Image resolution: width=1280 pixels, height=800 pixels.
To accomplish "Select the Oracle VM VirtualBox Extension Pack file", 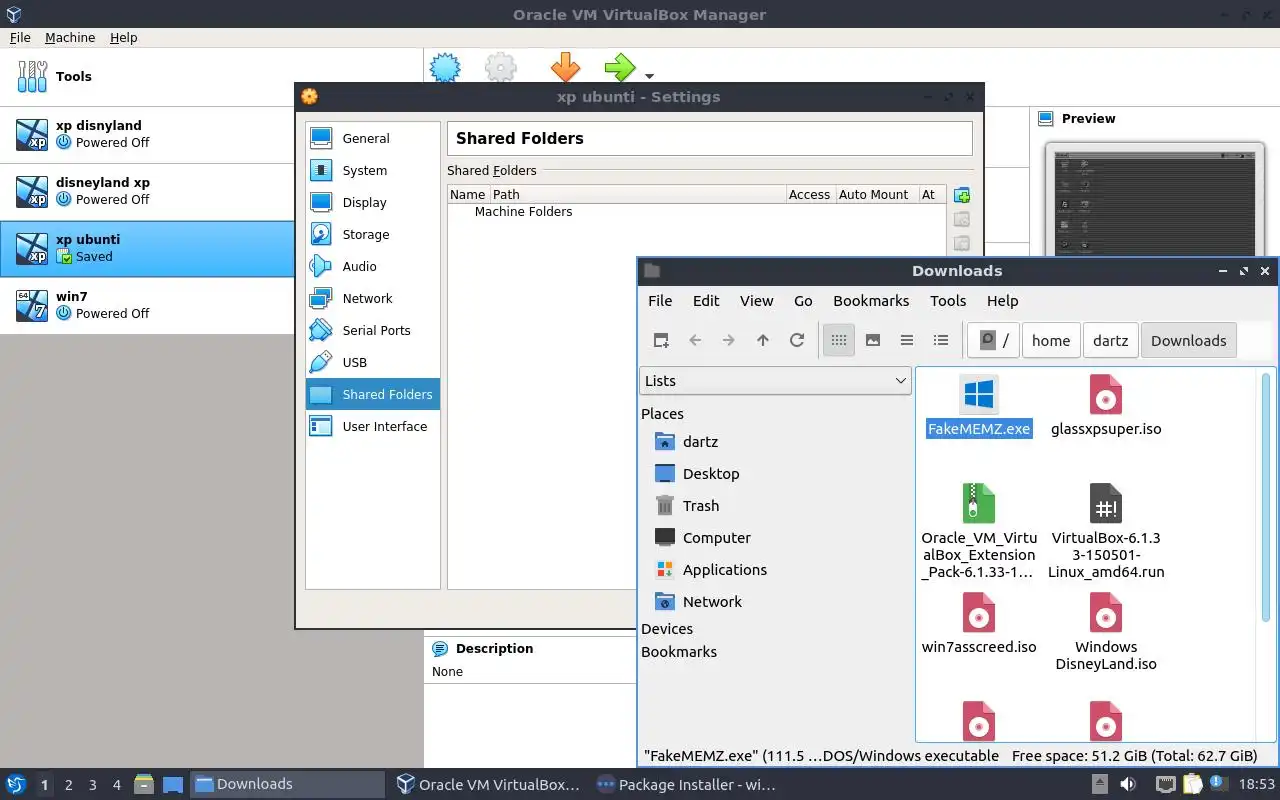I will [x=979, y=531].
